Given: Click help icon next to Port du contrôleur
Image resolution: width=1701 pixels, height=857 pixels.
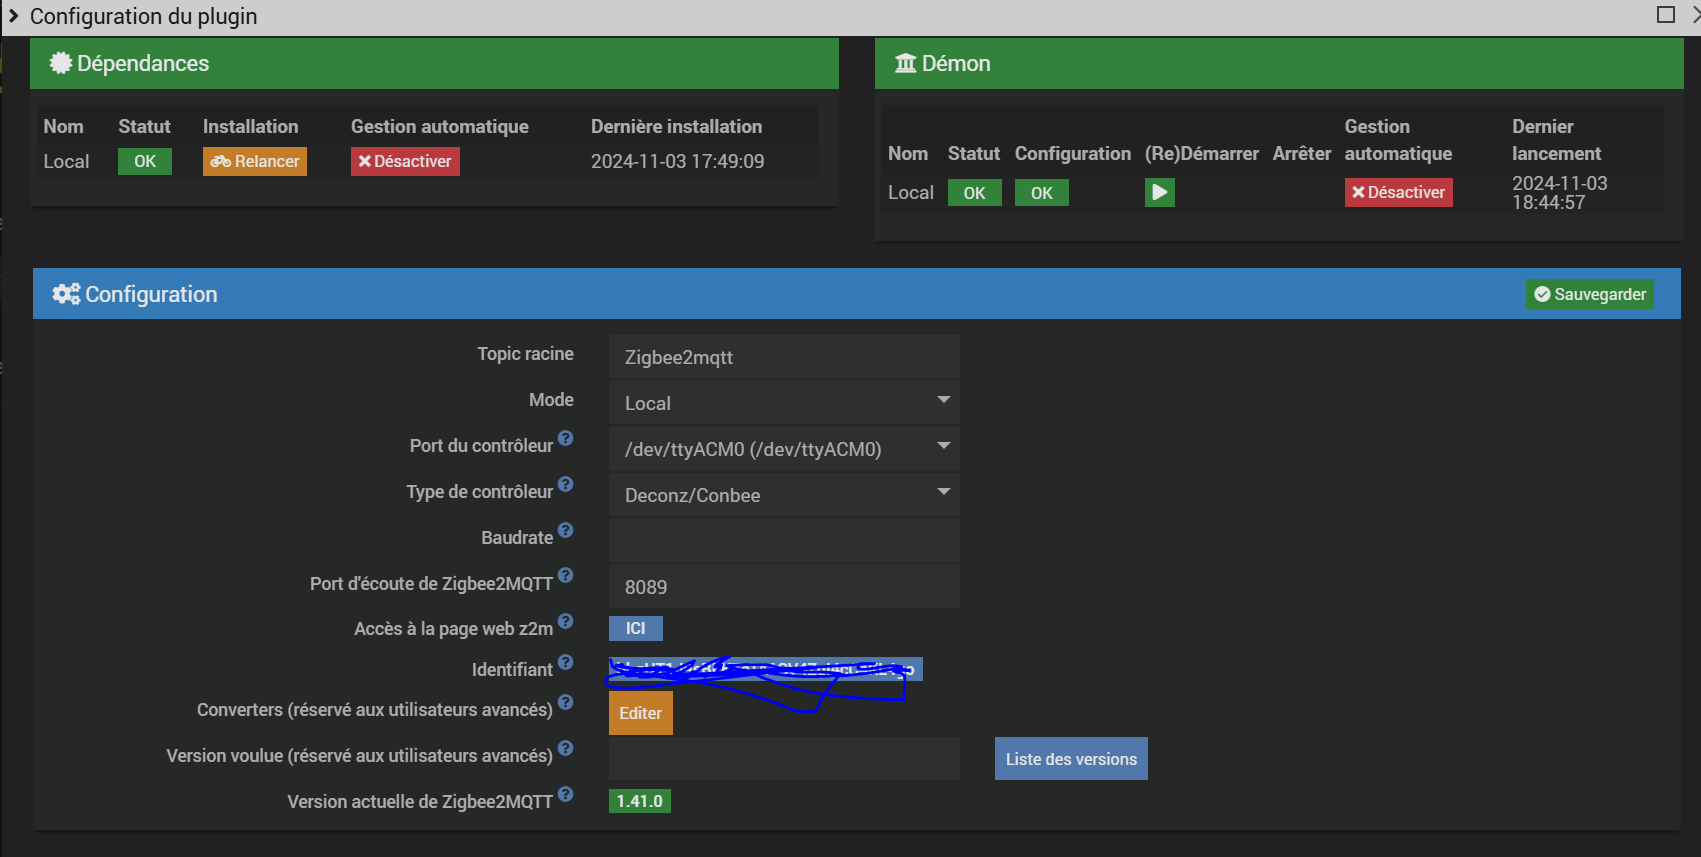Looking at the screenshot, I should pos(565,438).
